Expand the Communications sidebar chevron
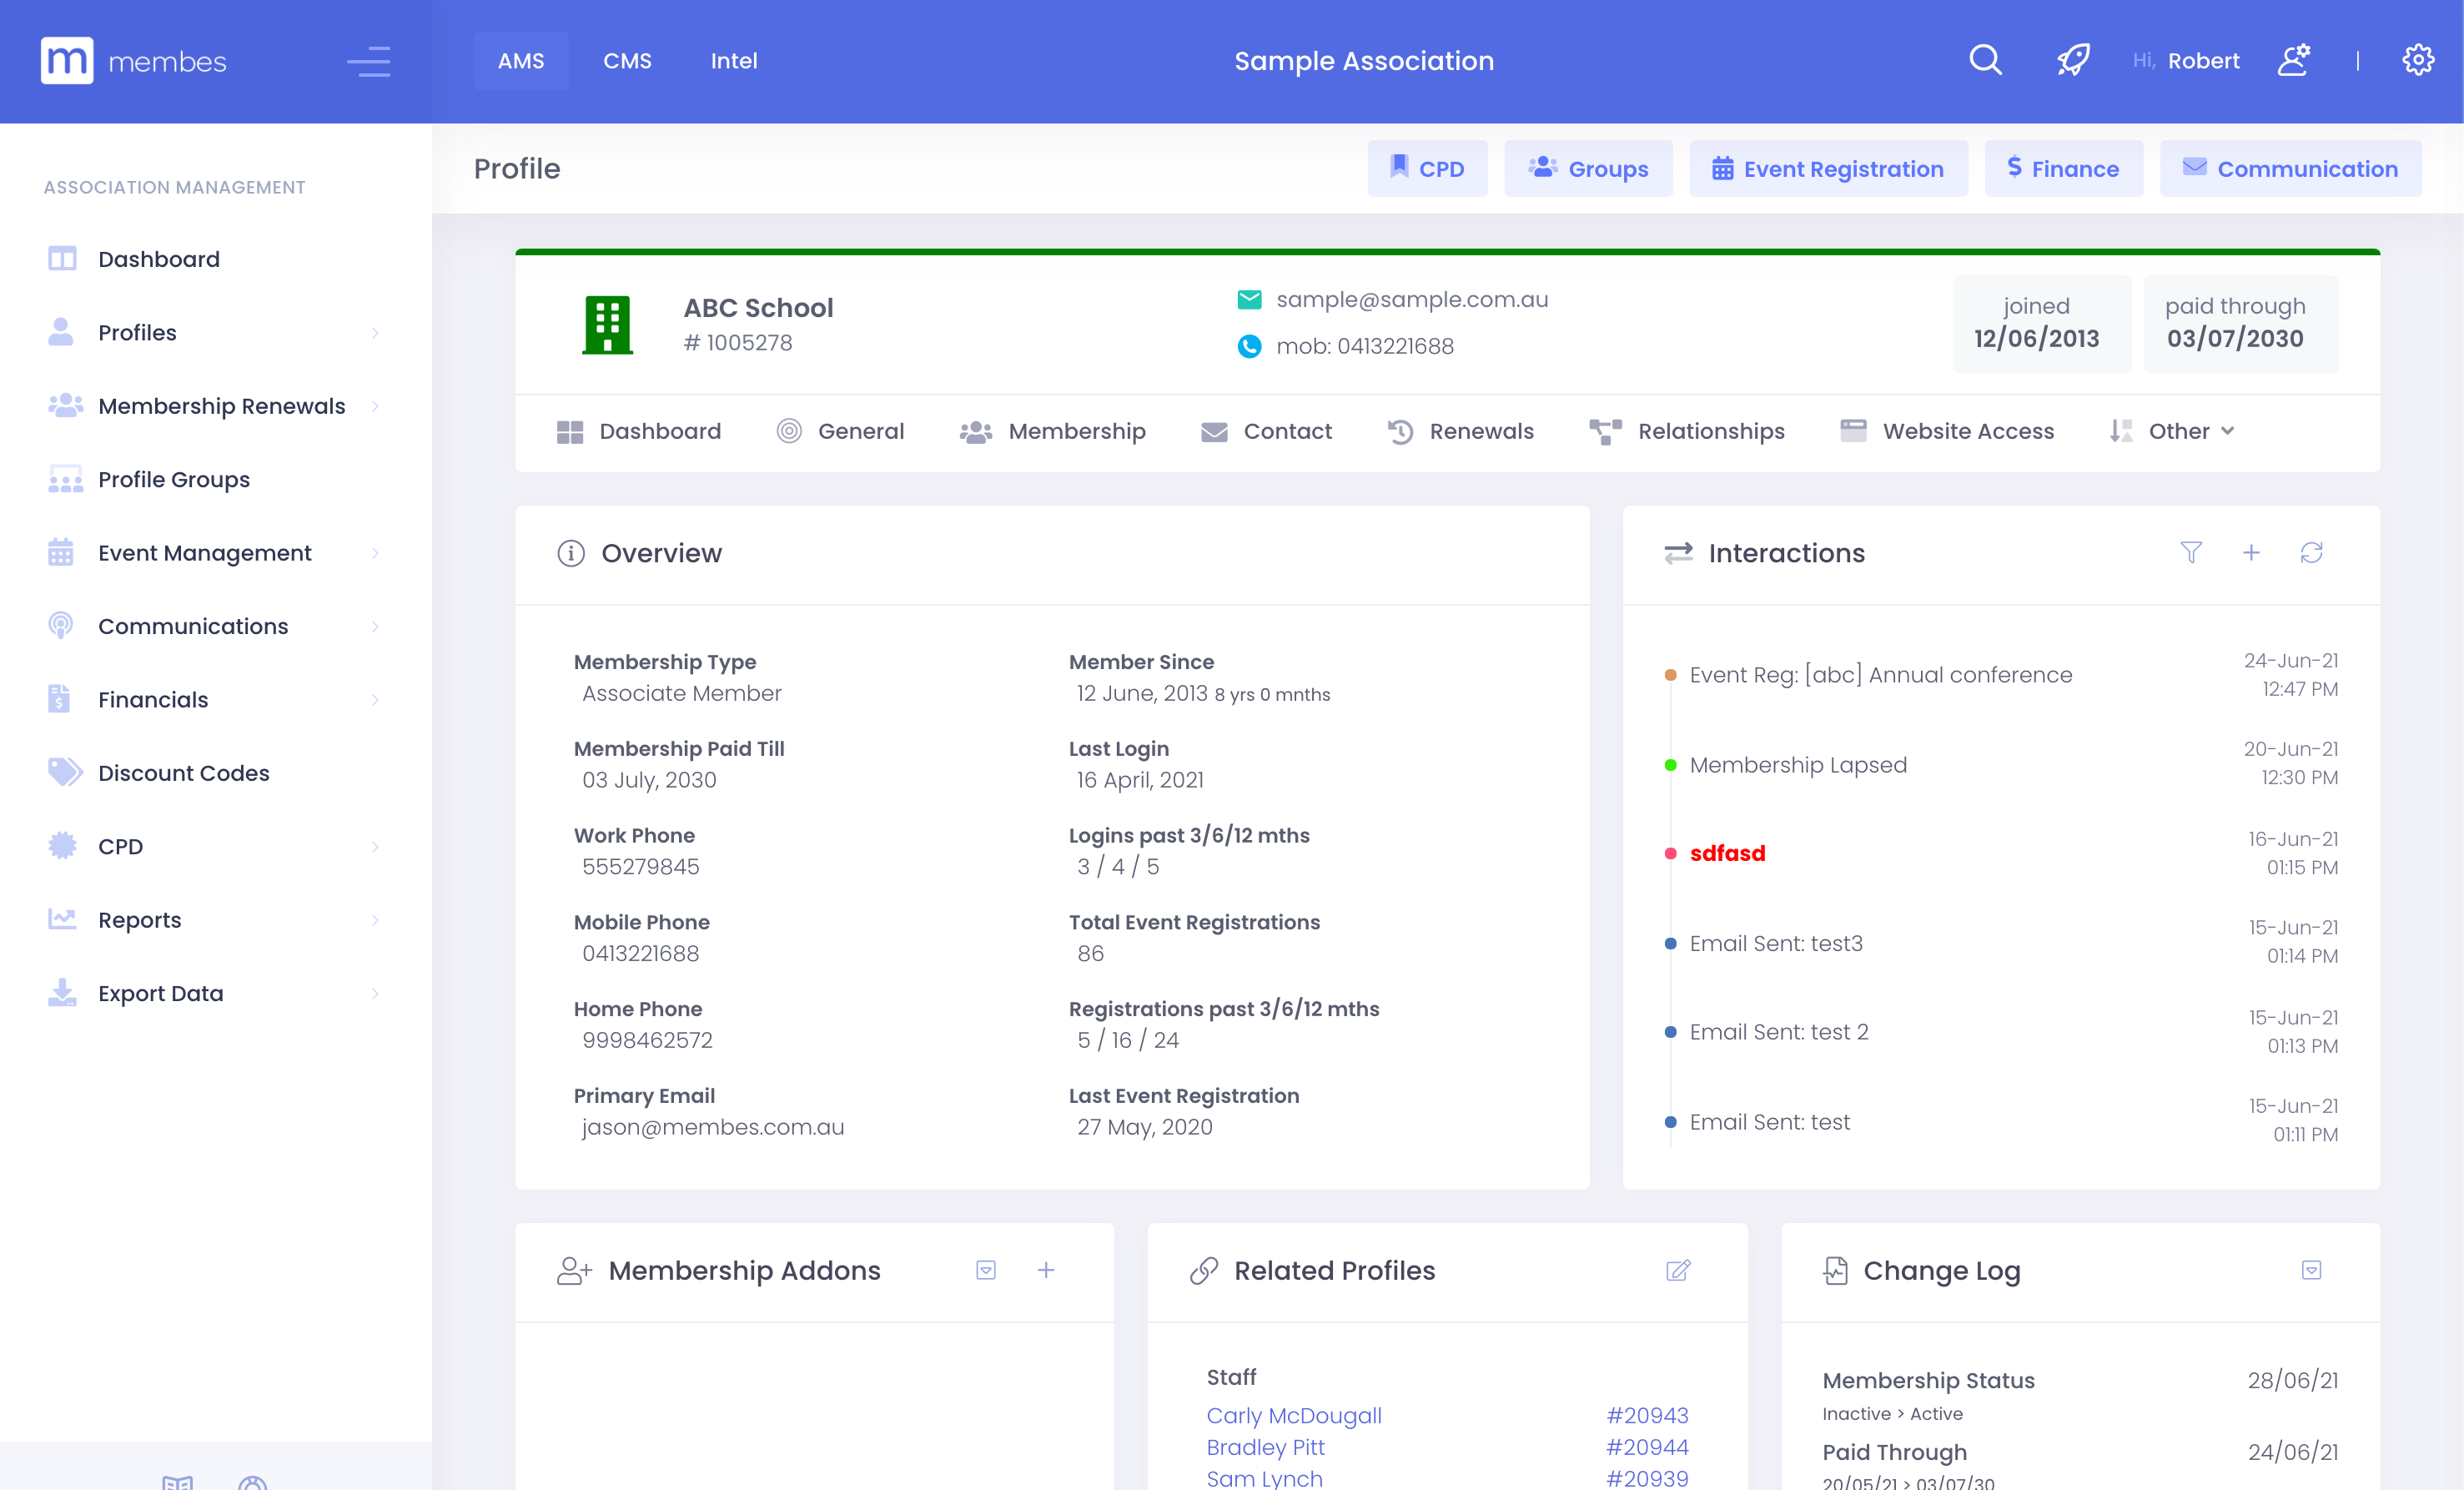 [375, 626]
